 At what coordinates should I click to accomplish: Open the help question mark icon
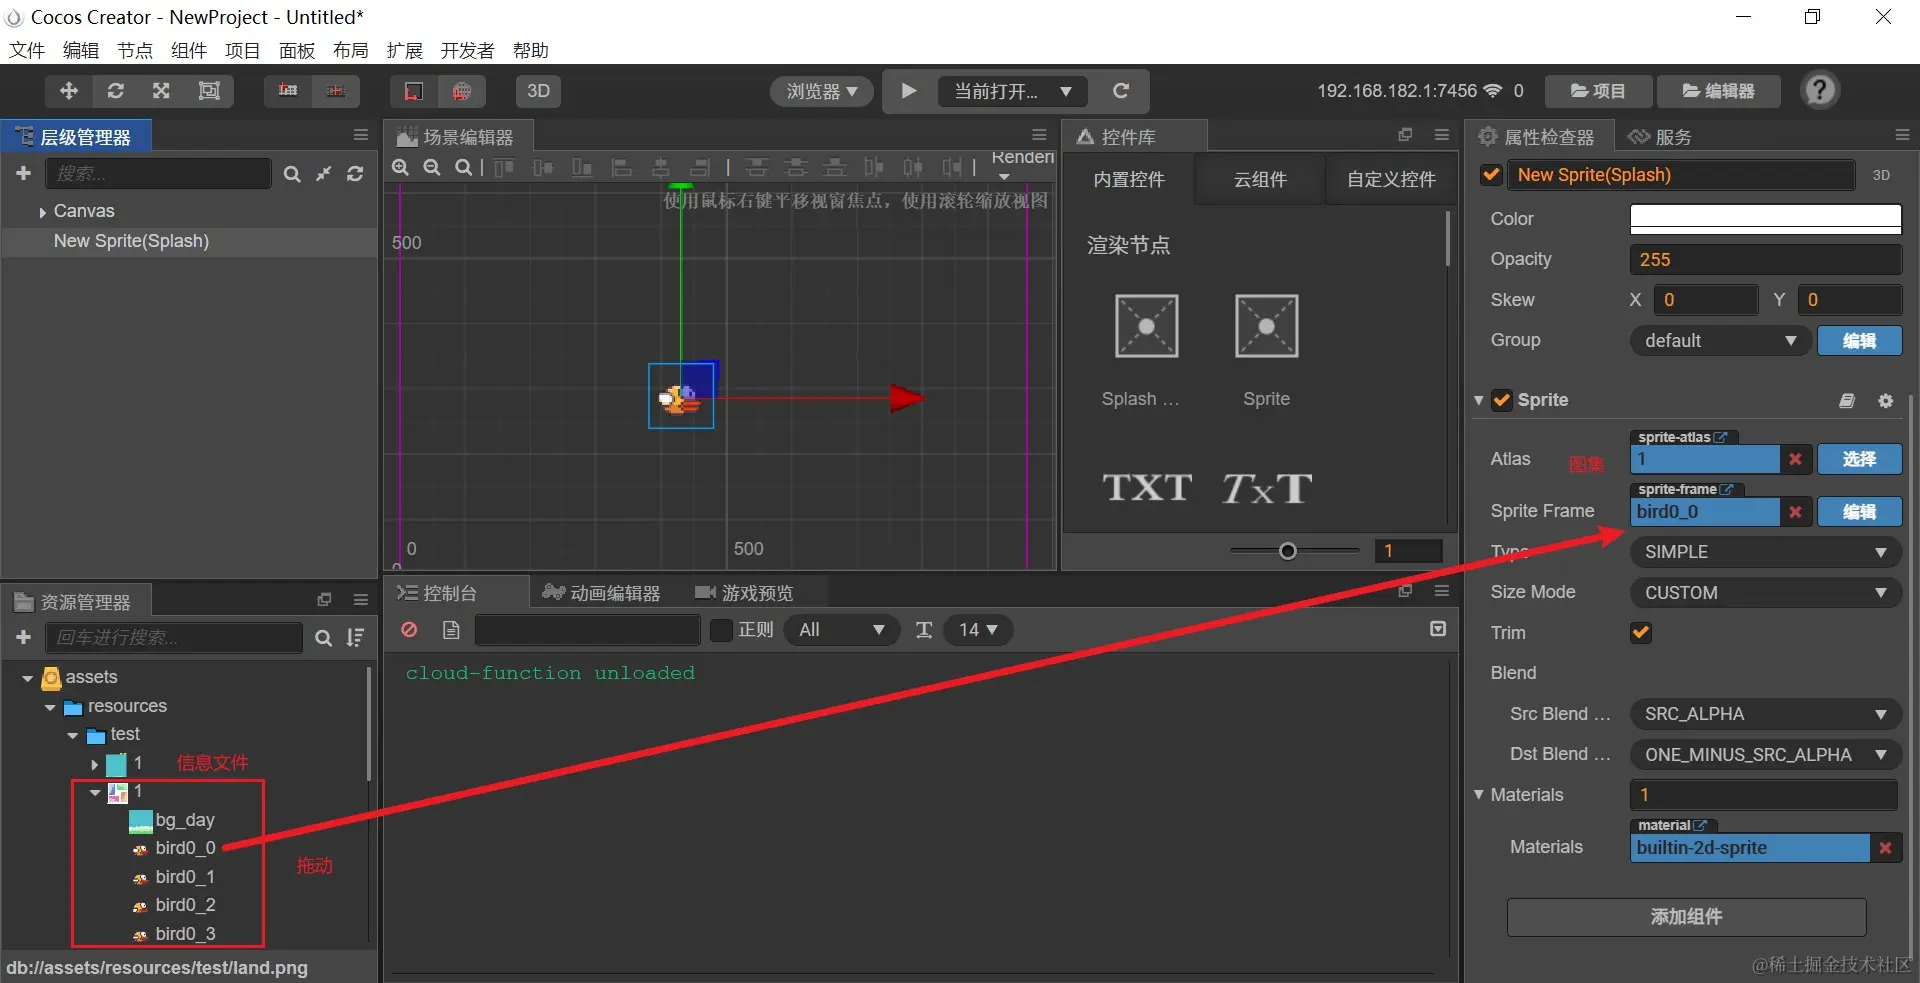[1820, 90]
